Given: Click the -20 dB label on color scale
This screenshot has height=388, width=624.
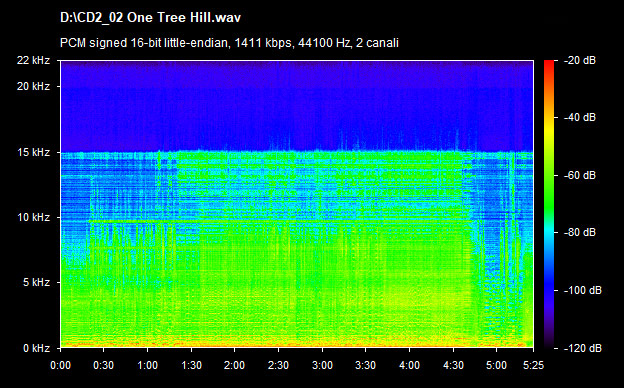Looking at the screenshot, I should click(580, 60).
